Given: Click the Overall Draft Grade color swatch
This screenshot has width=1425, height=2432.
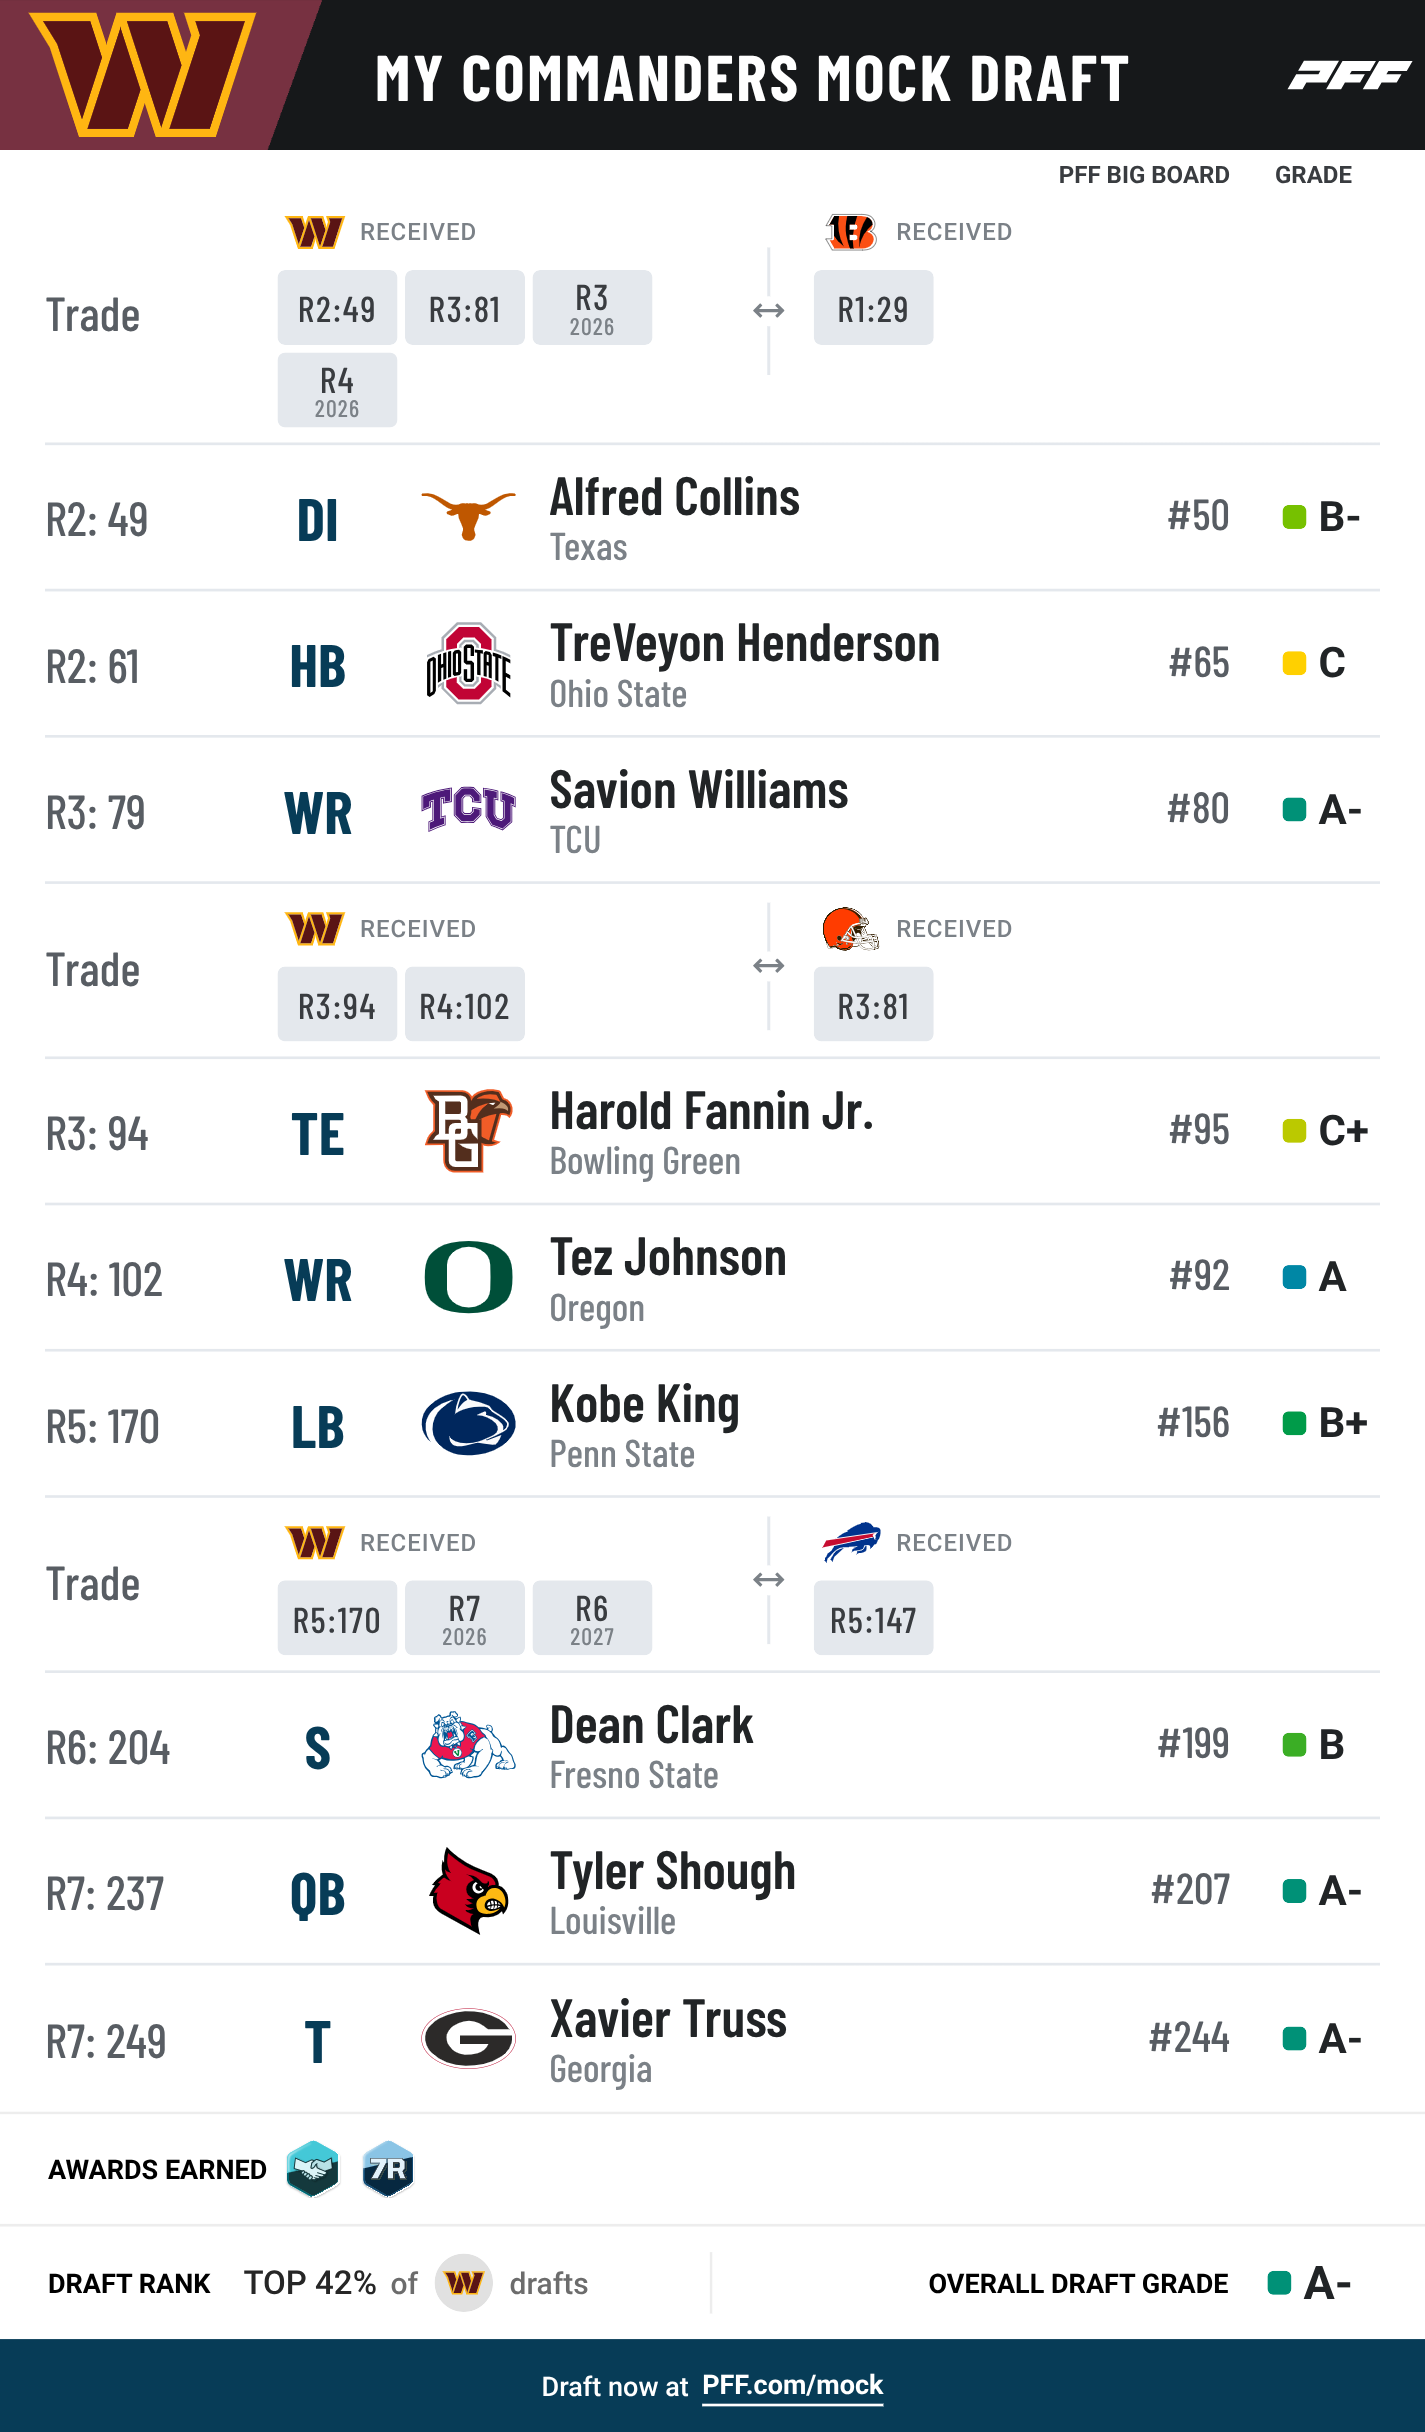Looking at the screenshot, I should 1279,2283.
